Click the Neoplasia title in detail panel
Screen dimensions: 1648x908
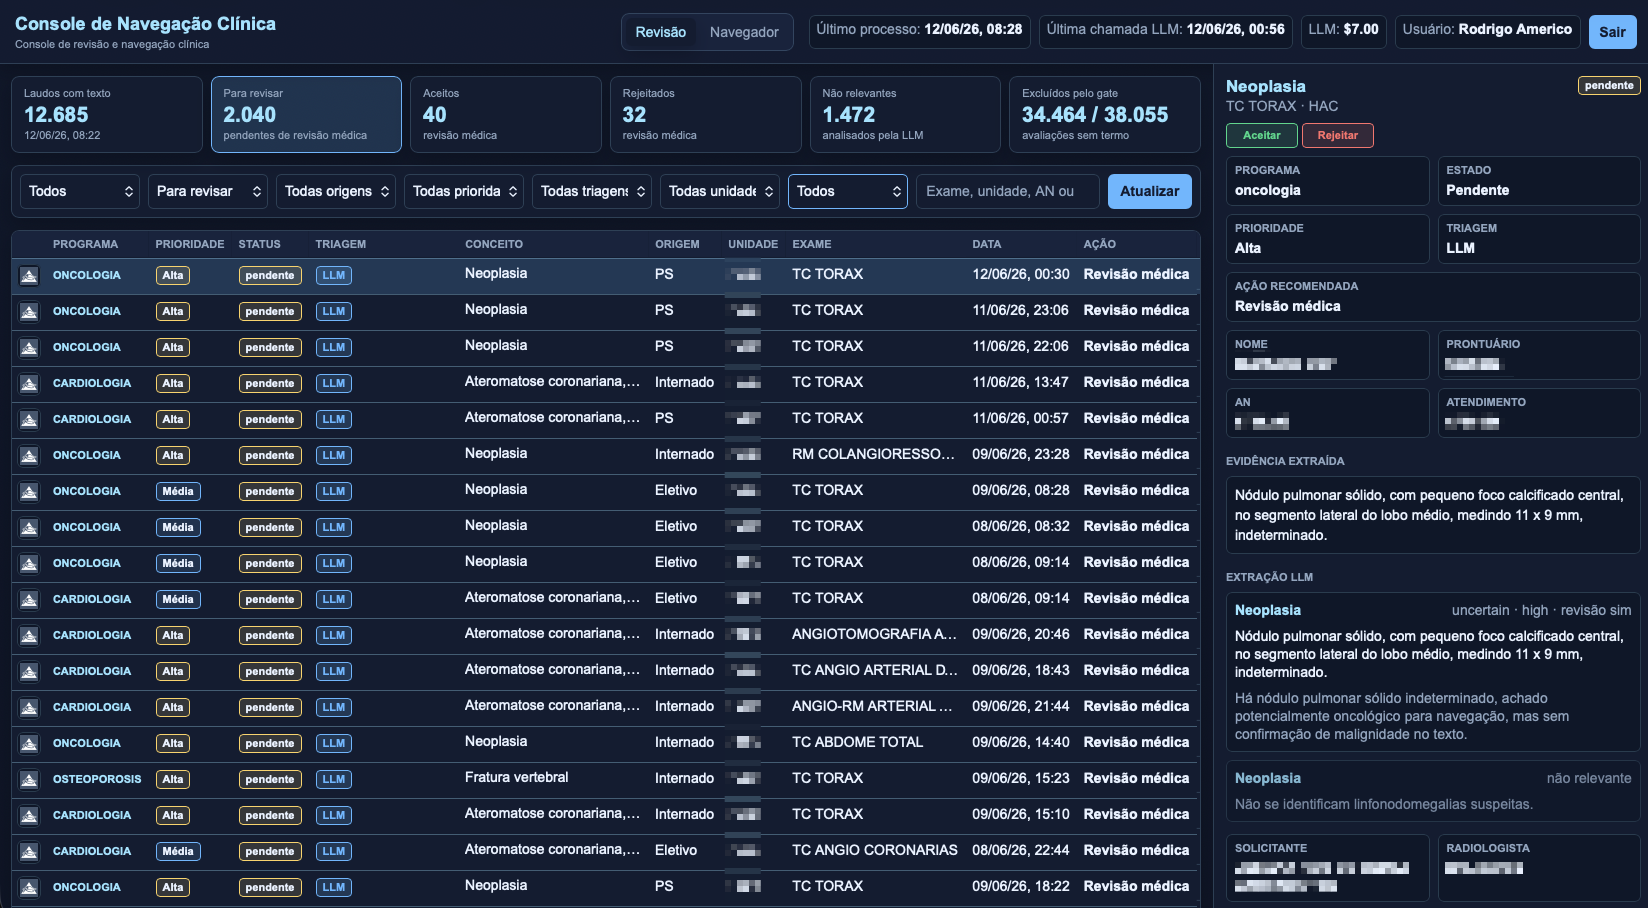coord(1266,86)
